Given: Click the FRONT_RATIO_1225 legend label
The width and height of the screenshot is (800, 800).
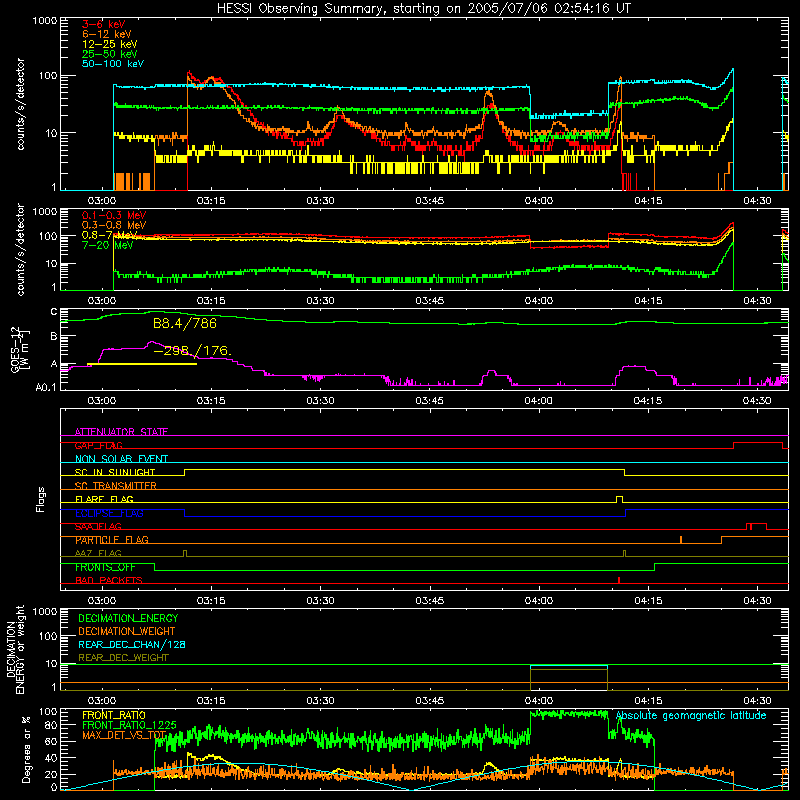Looking at the screenshot, I should (x=129, y=725).
